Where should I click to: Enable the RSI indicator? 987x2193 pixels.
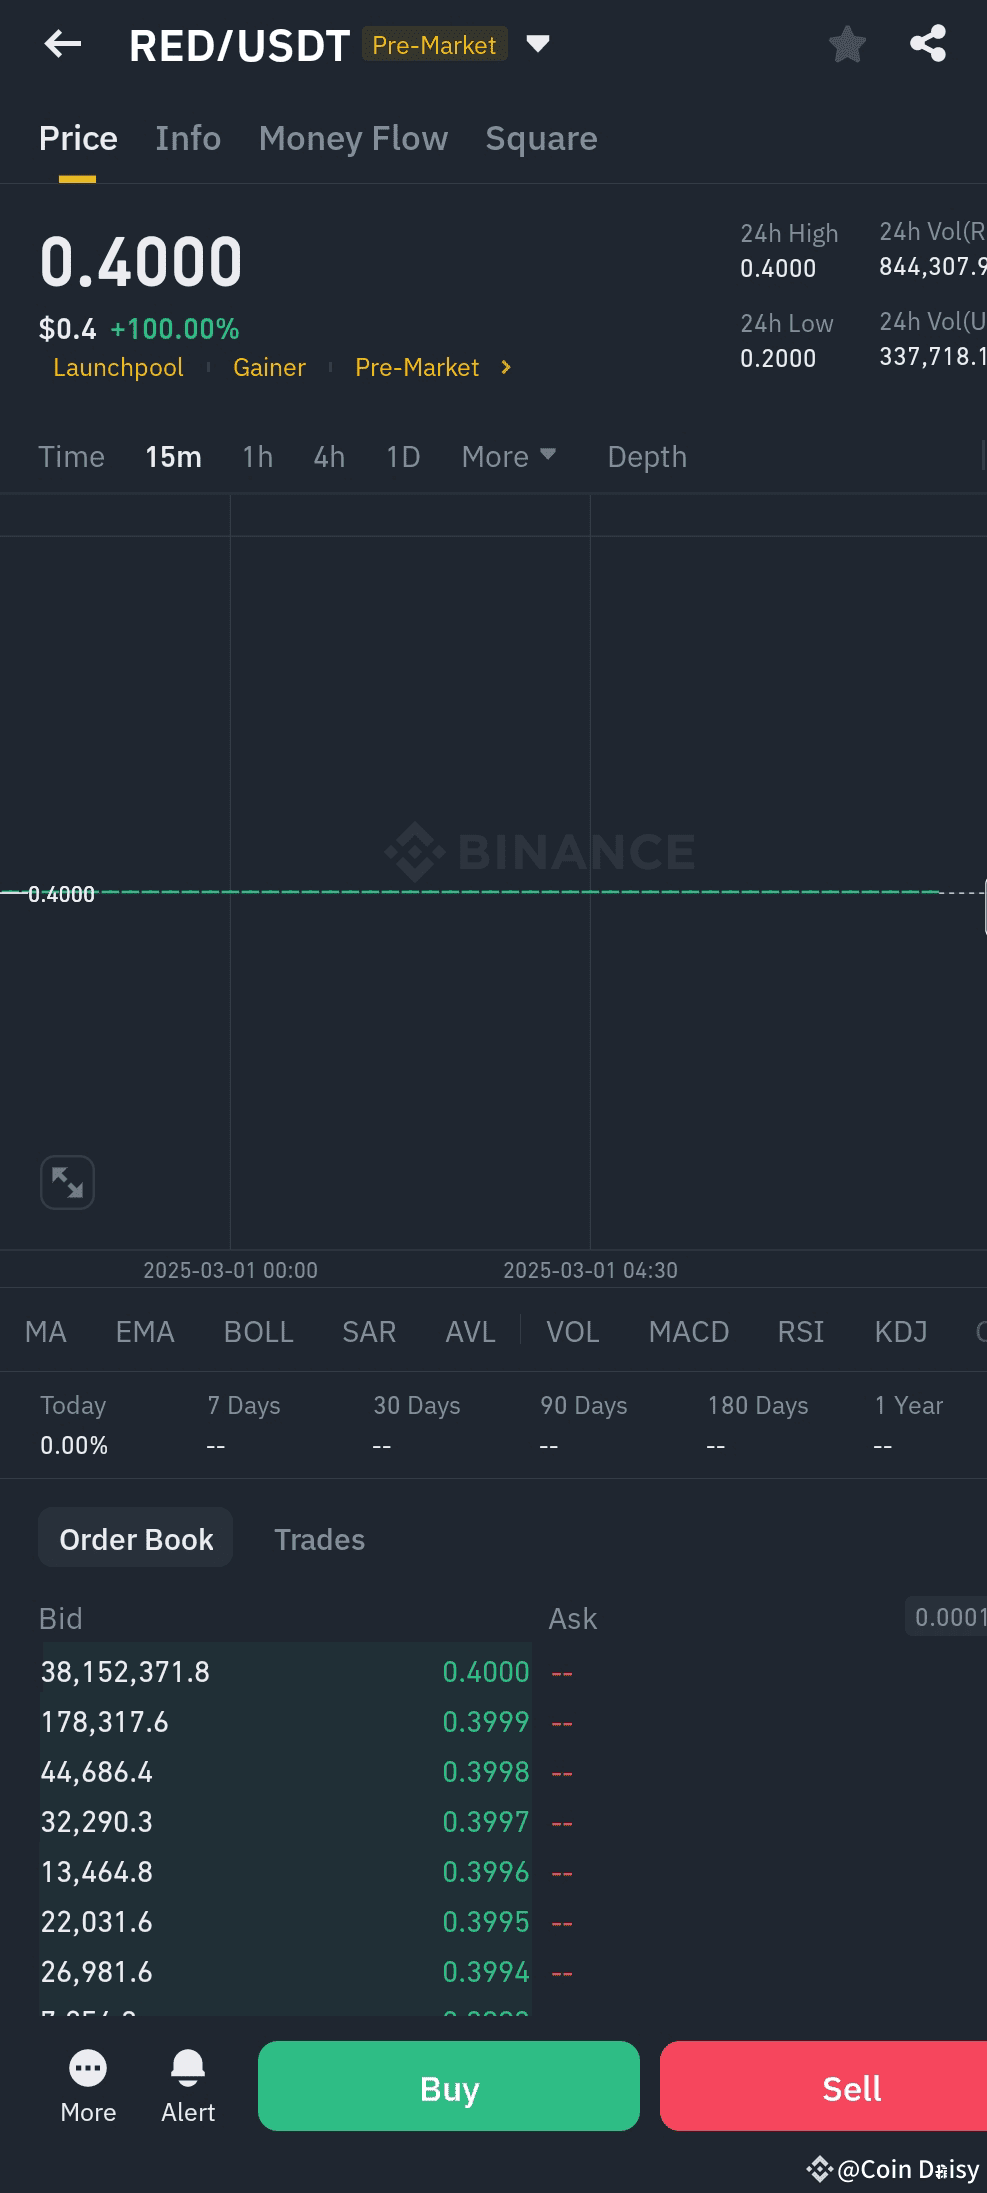800,1331
